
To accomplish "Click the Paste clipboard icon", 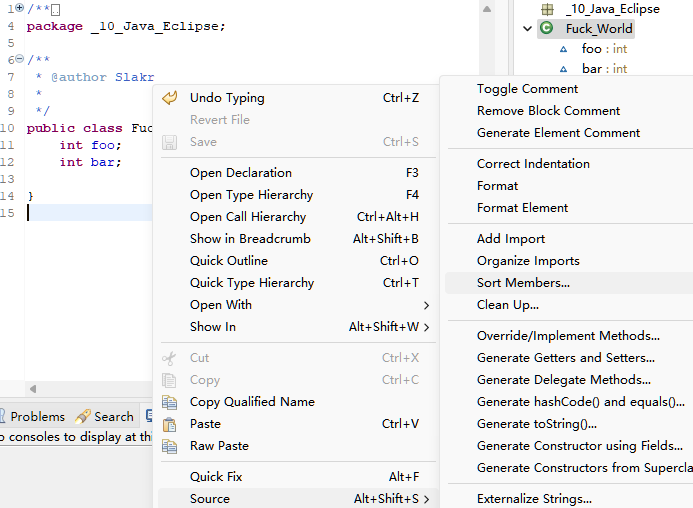I will 169,424.
